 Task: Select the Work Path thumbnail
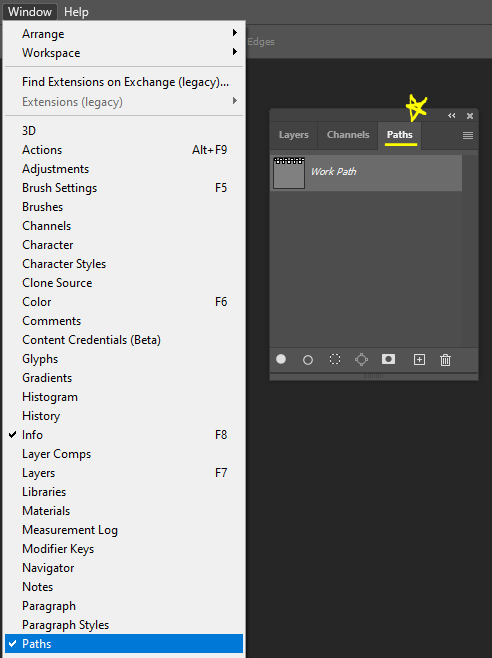tap(289, 173)
